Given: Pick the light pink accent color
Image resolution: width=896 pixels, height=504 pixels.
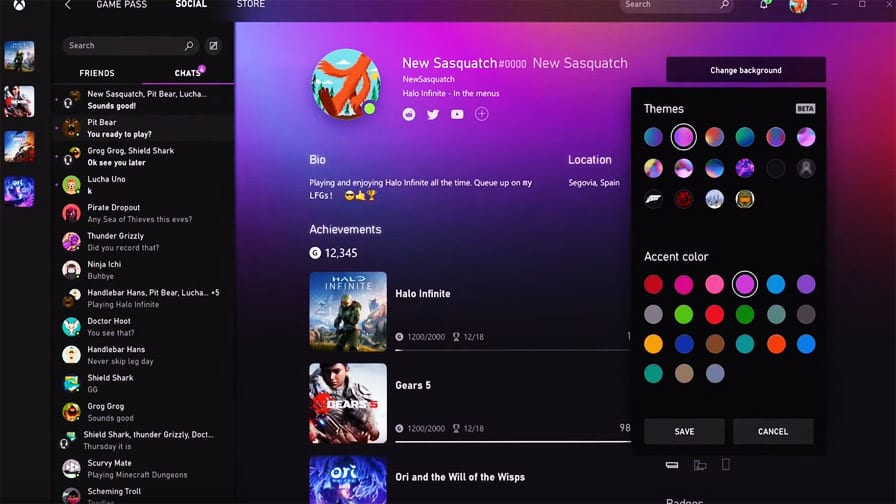Looking at the screenshot, I should [x=714, y=284].
